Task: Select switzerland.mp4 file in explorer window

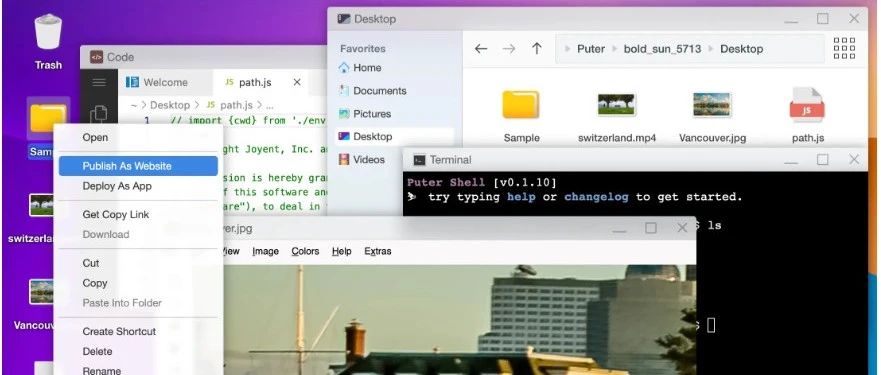Action: tap(617, 116)
